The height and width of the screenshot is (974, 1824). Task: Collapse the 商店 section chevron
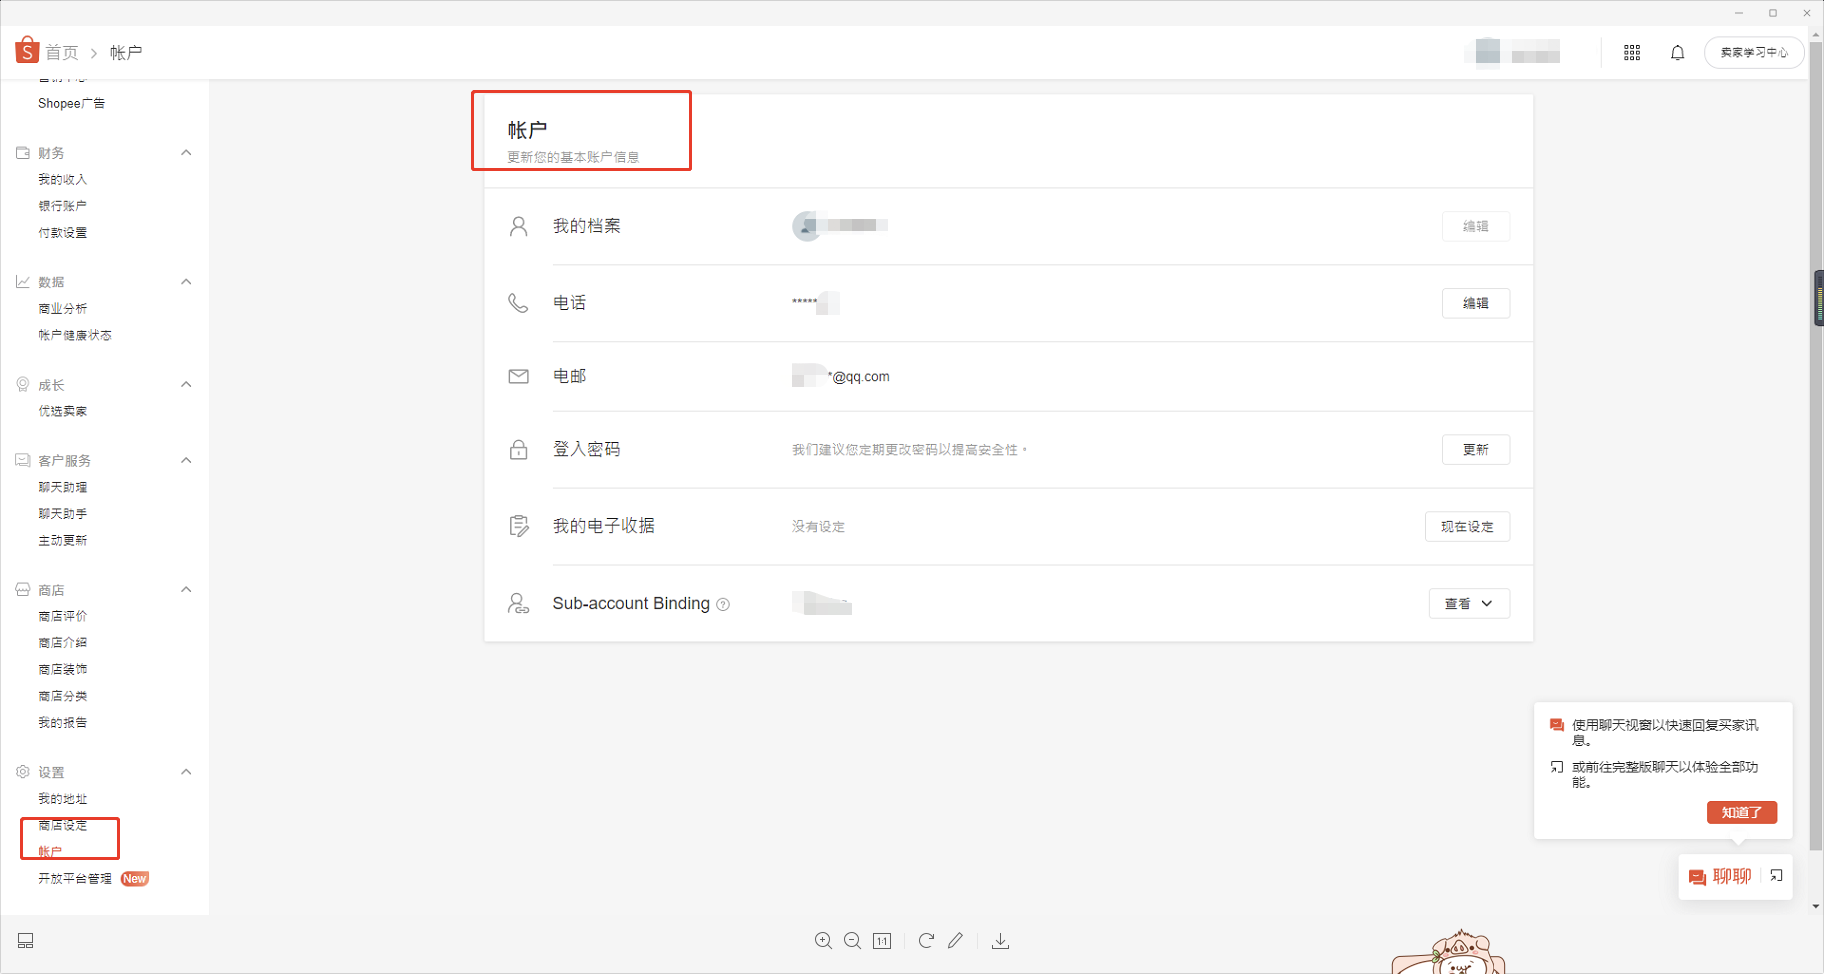186,590
